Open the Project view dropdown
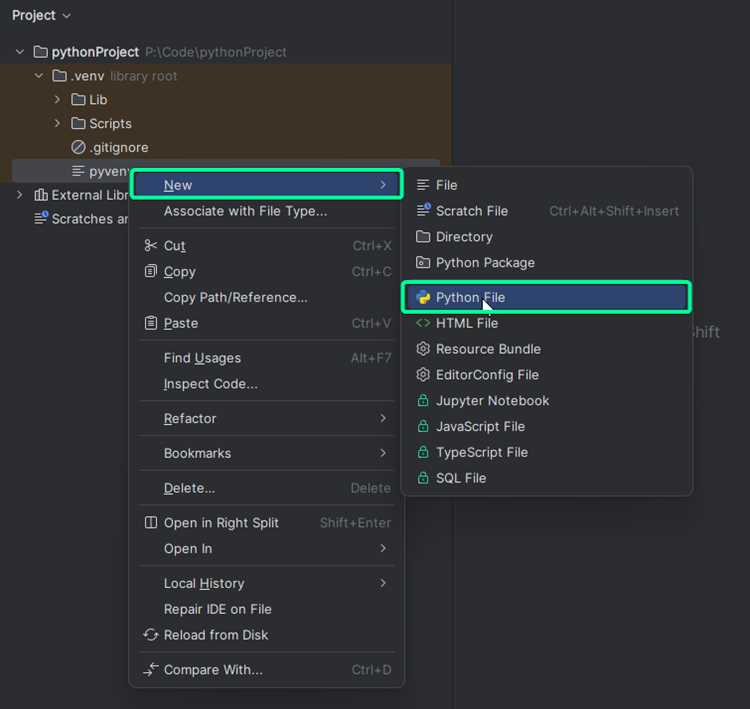 point(41,15)
